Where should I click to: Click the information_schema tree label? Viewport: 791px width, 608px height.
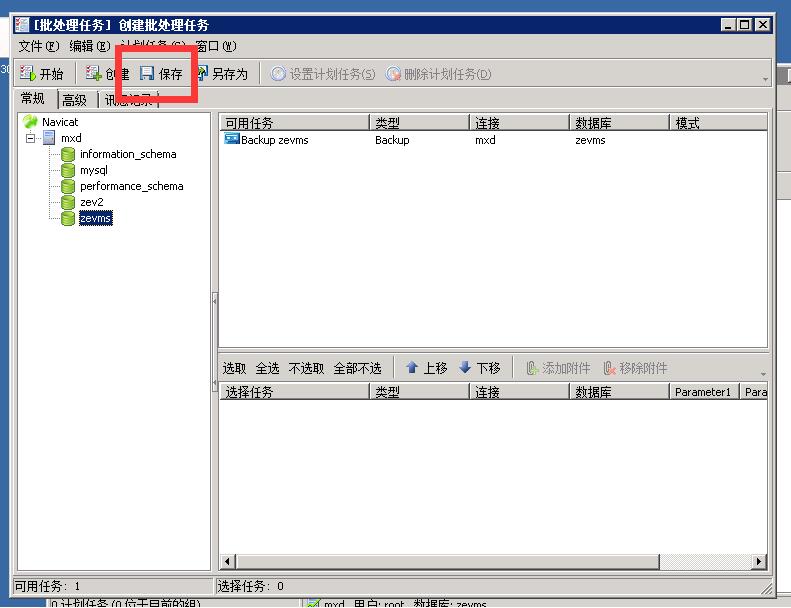(x=128, y=154)
